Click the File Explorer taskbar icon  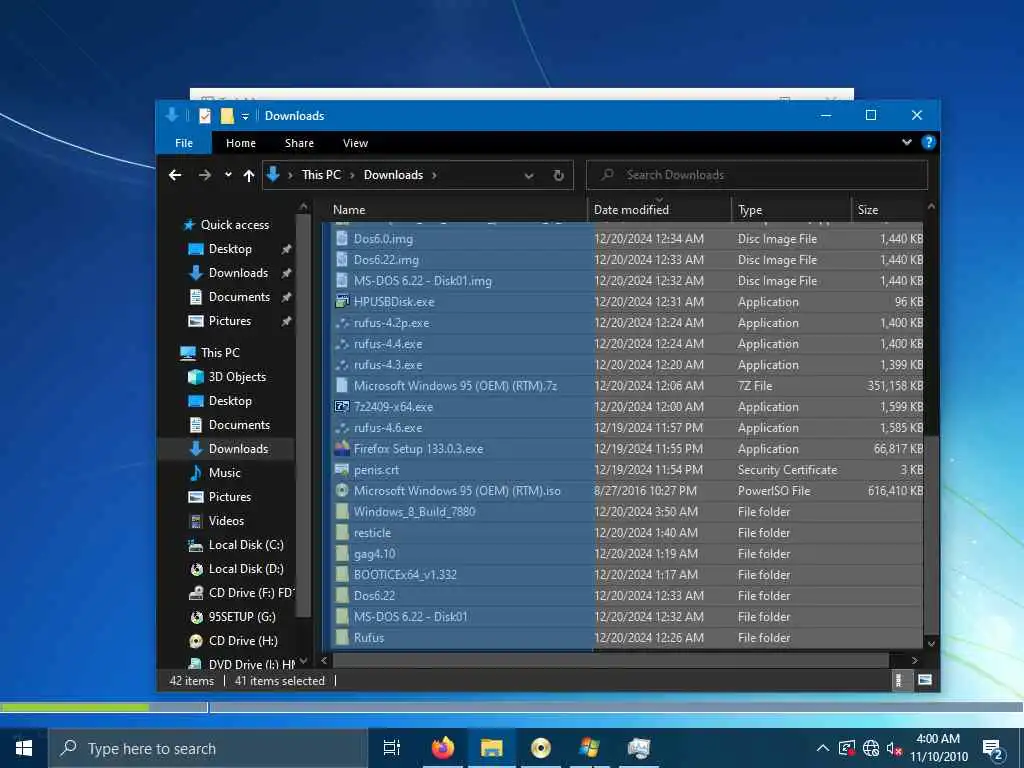click(x=491, y=748)
